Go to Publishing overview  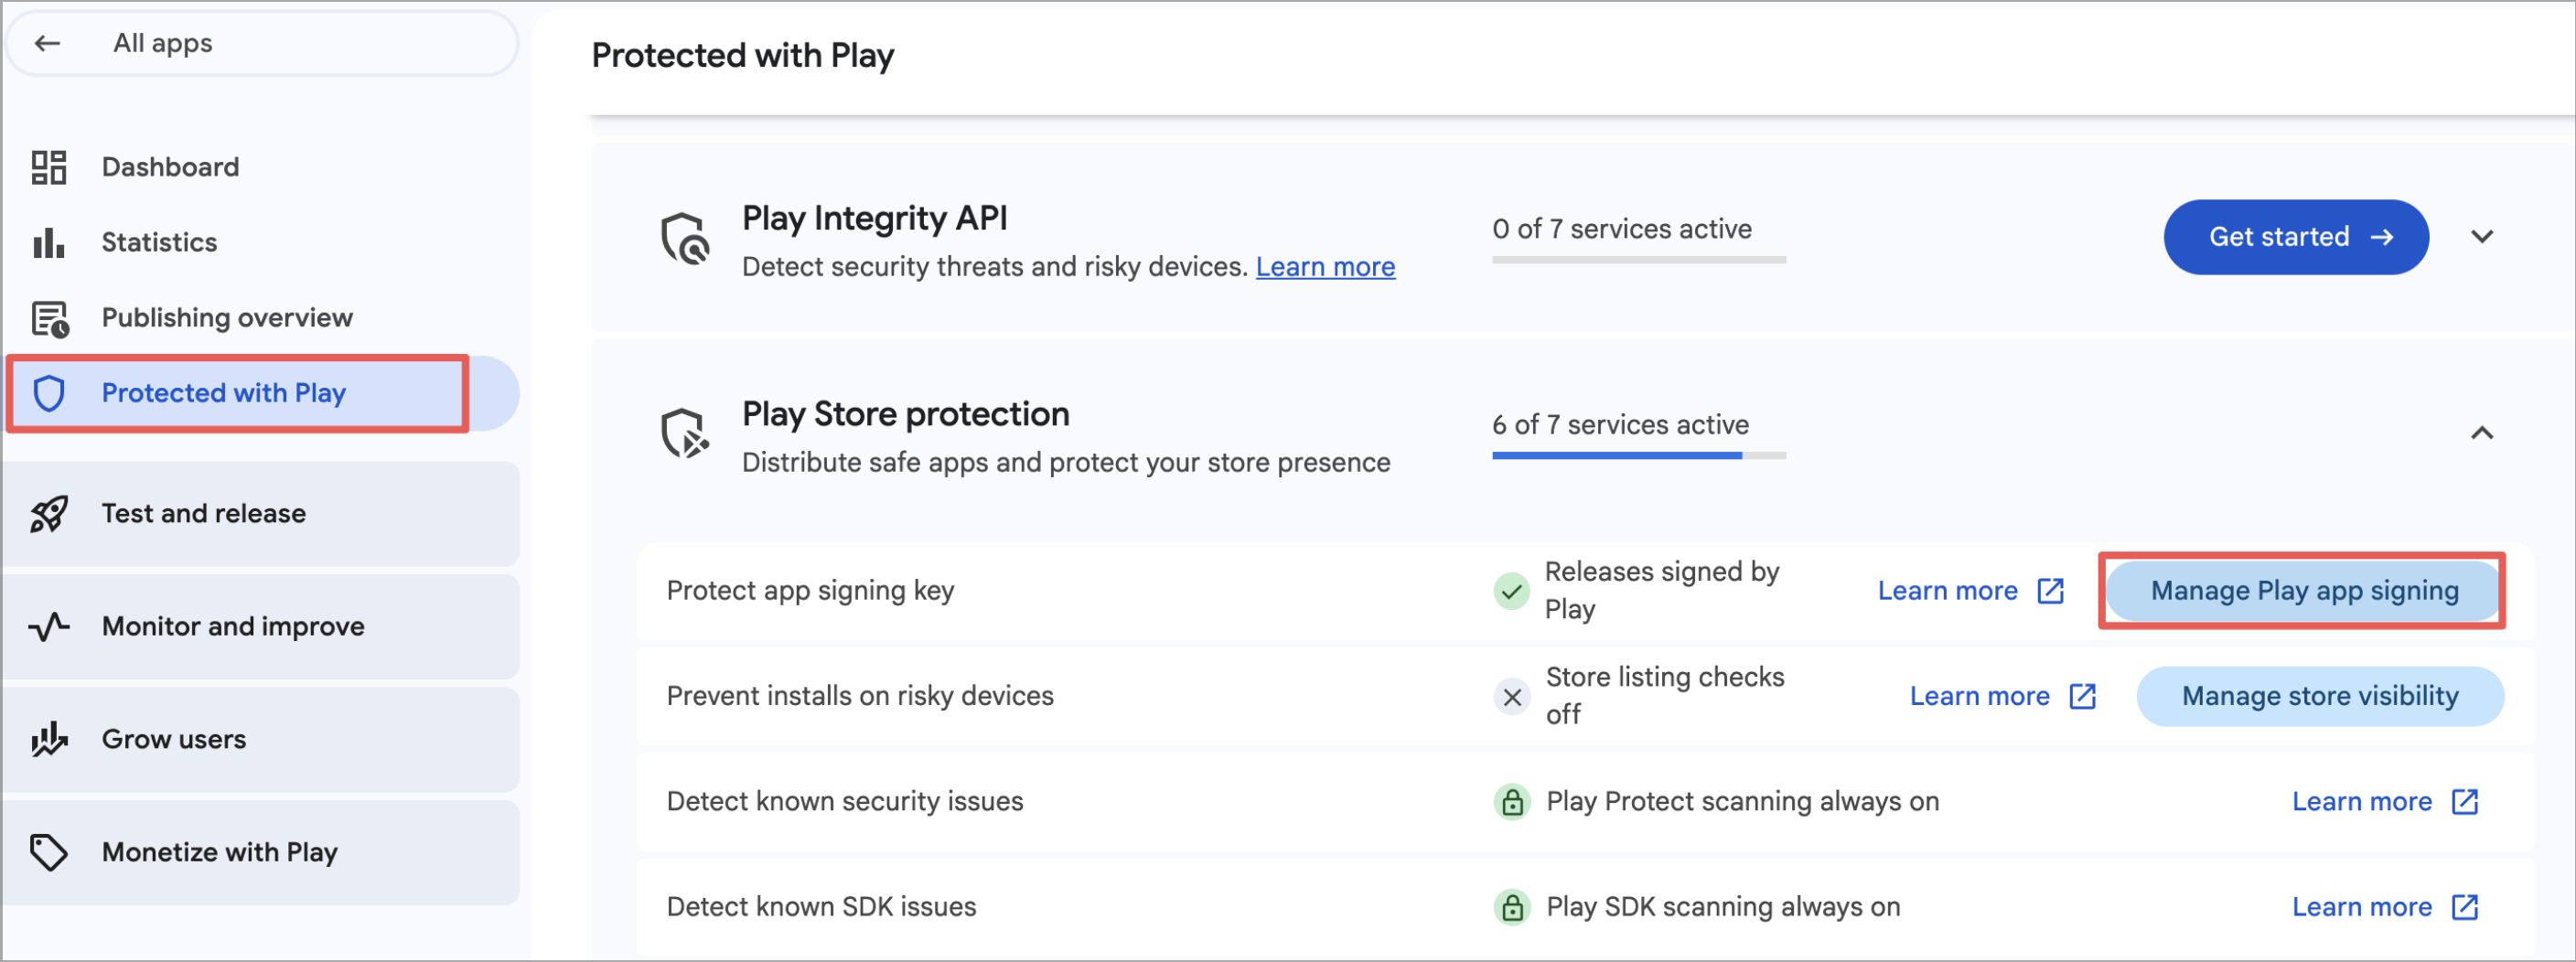click(x=262, y=318)
